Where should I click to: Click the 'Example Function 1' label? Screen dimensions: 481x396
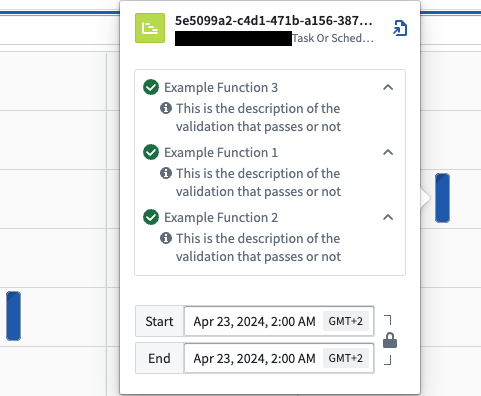[221, 152]
